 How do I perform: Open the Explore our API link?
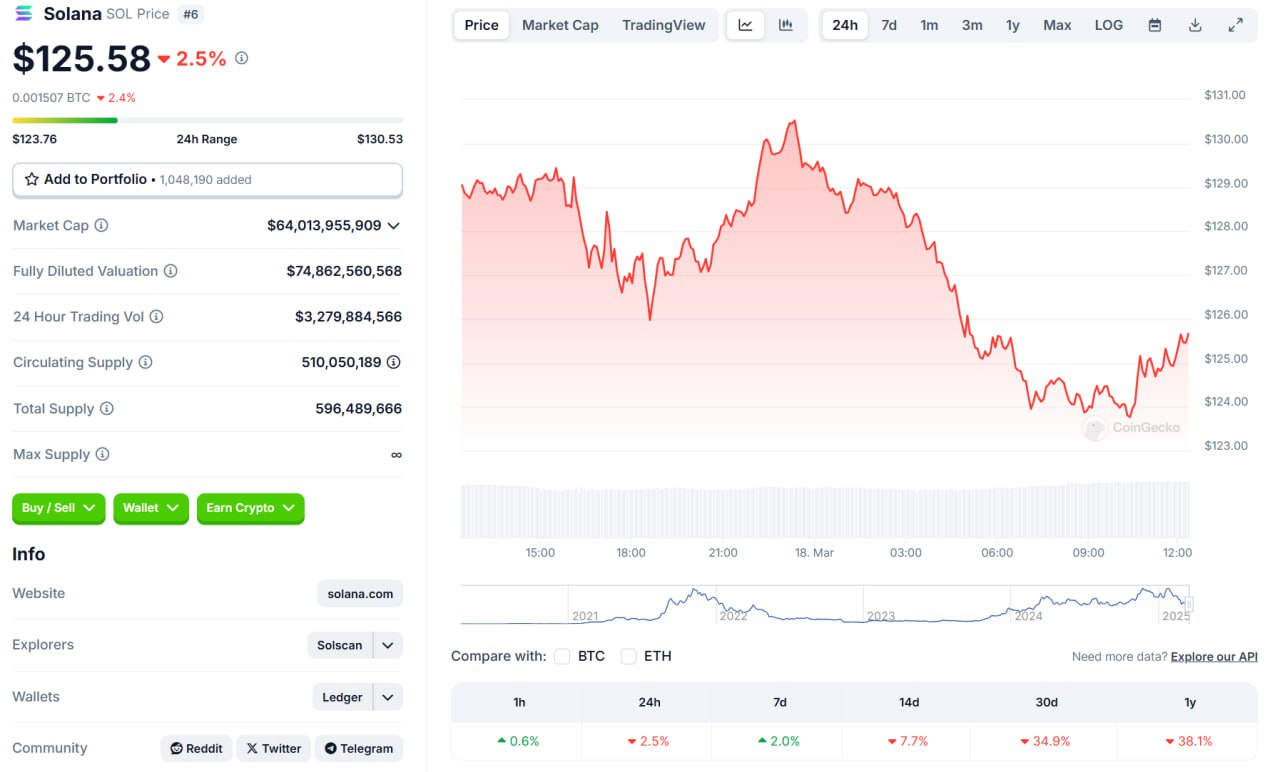click(1214, 657)
